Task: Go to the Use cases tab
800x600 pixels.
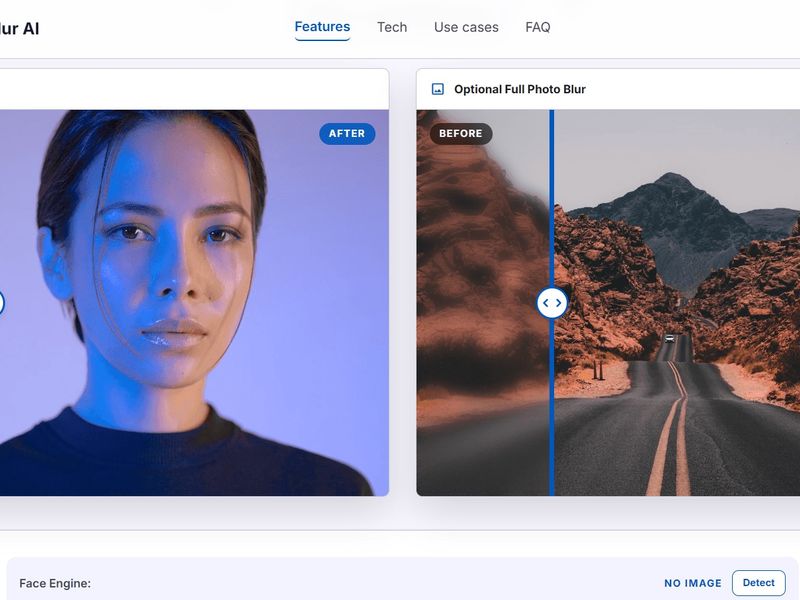Action: click(x=466, y=27)
